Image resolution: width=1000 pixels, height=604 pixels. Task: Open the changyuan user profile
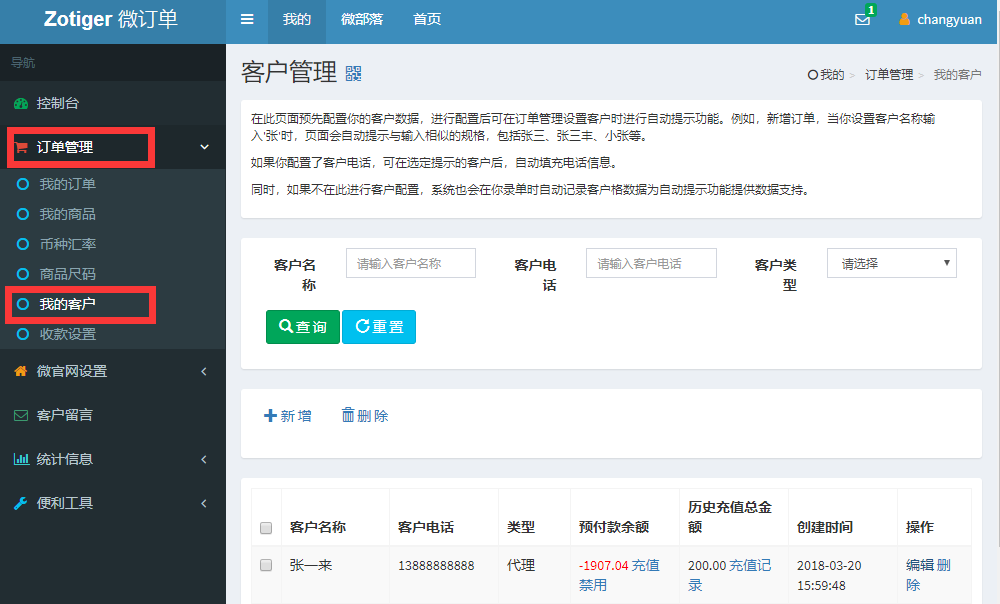(940, 19)
